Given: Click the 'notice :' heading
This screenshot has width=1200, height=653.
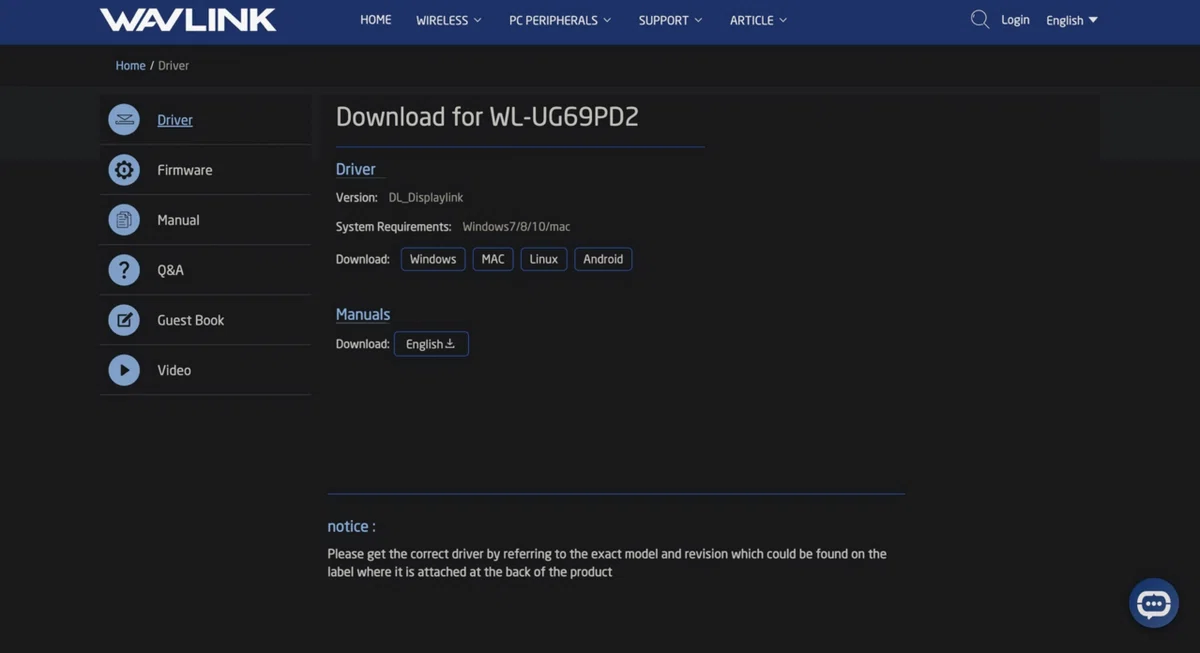Looking at the screenshot, I should tap(352, 526).
